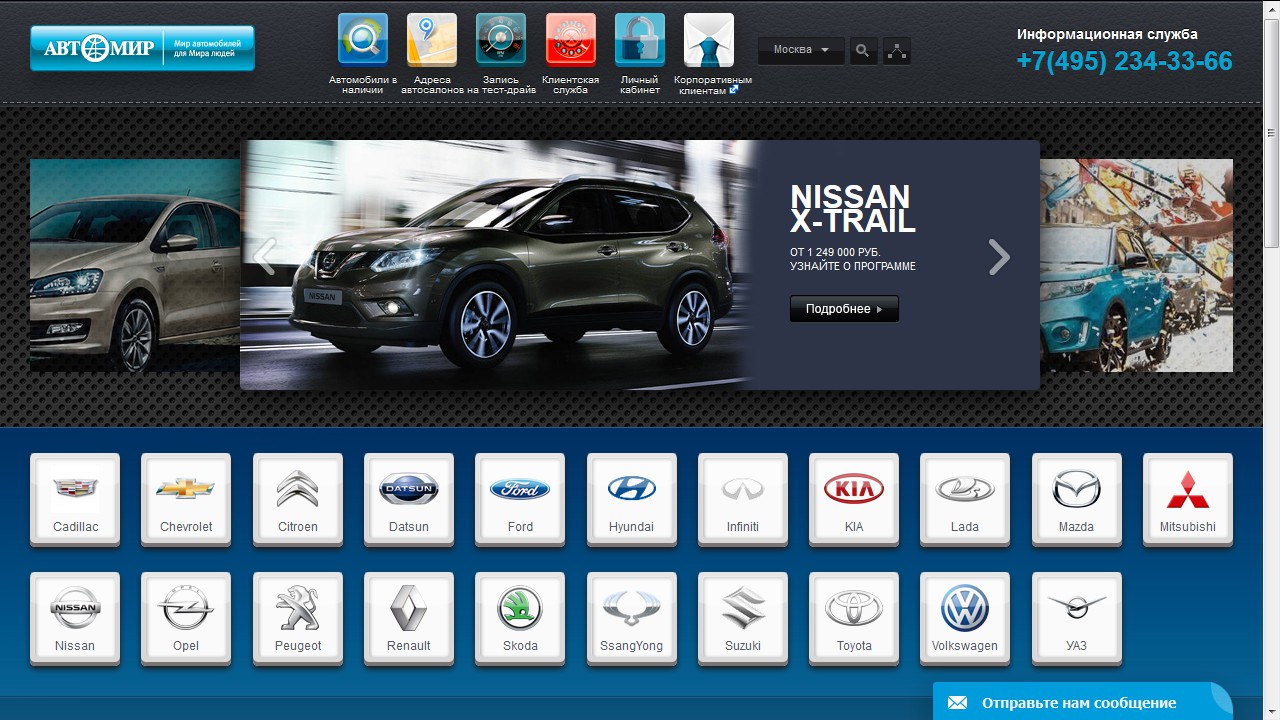This screenshot has width=1280, height=720.
Task: Click the Информационная служба heading
Action: tap(1107, 34)
